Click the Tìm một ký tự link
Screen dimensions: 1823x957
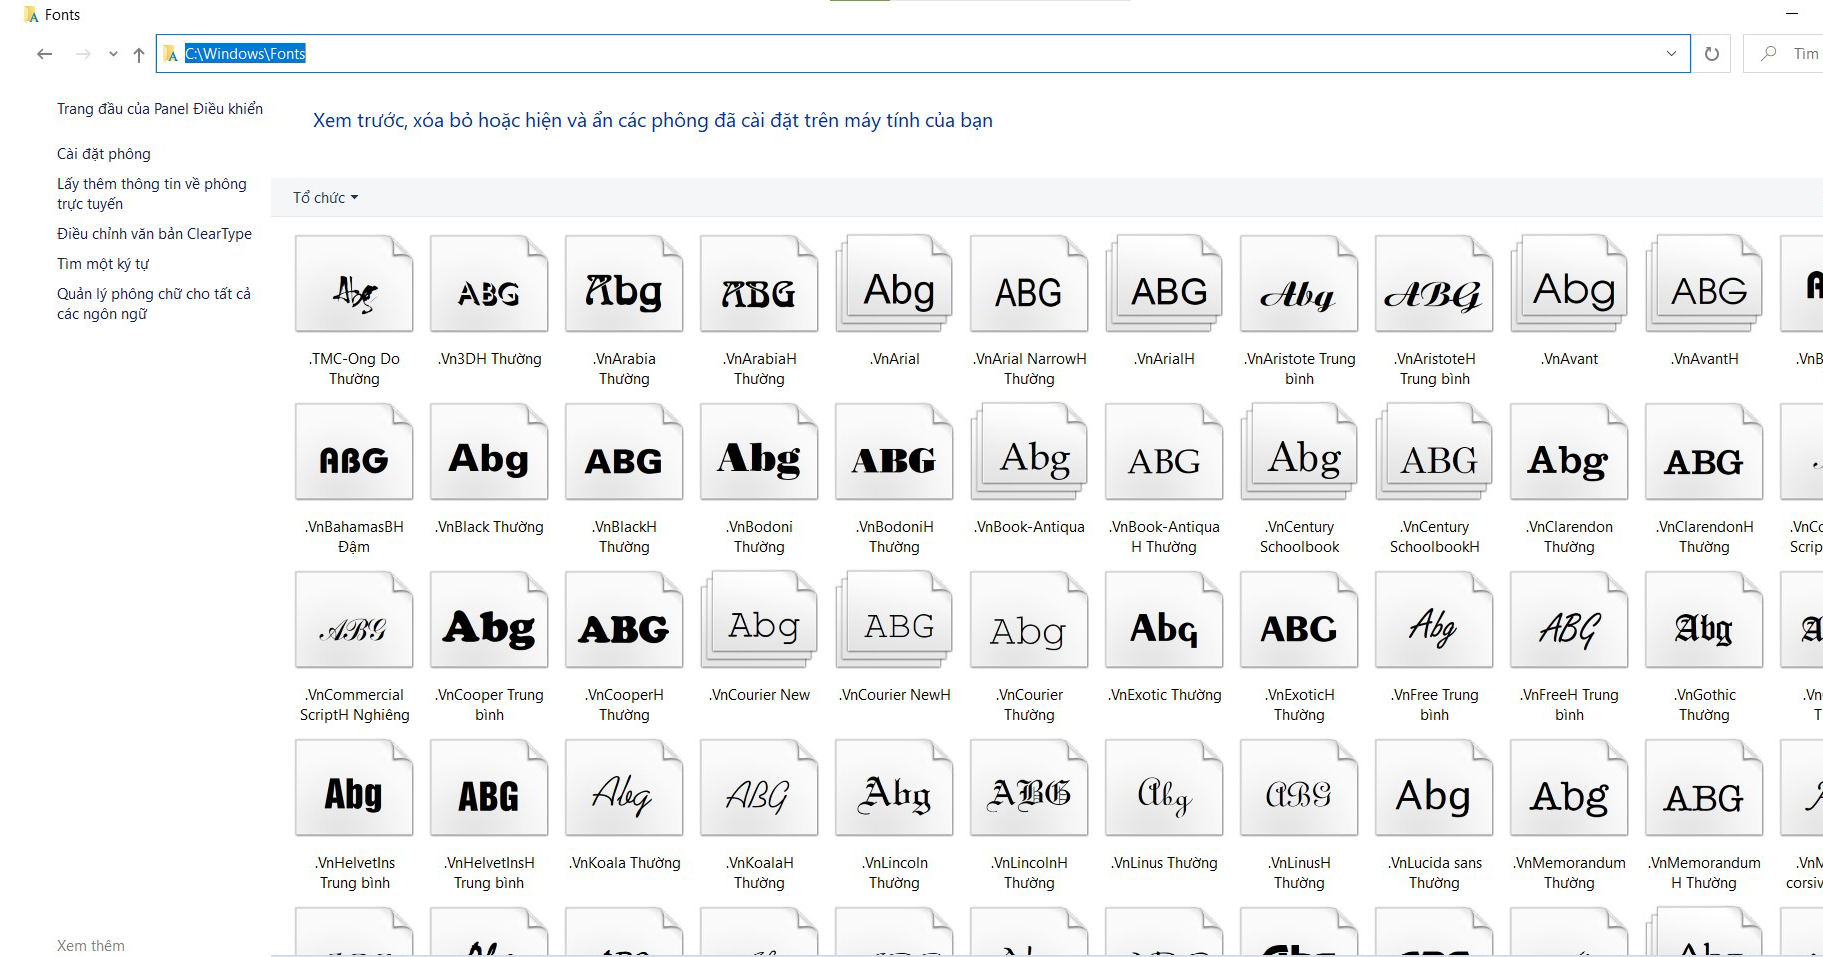(x=103, y=264)
